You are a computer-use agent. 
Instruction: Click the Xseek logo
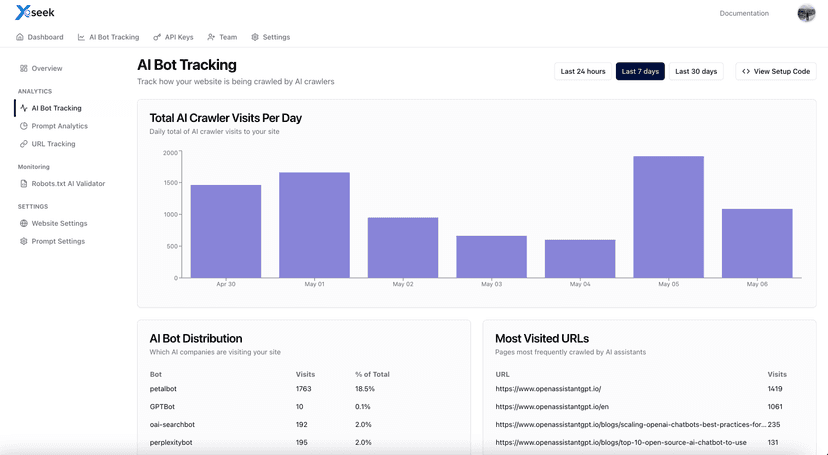pos(35,12)
